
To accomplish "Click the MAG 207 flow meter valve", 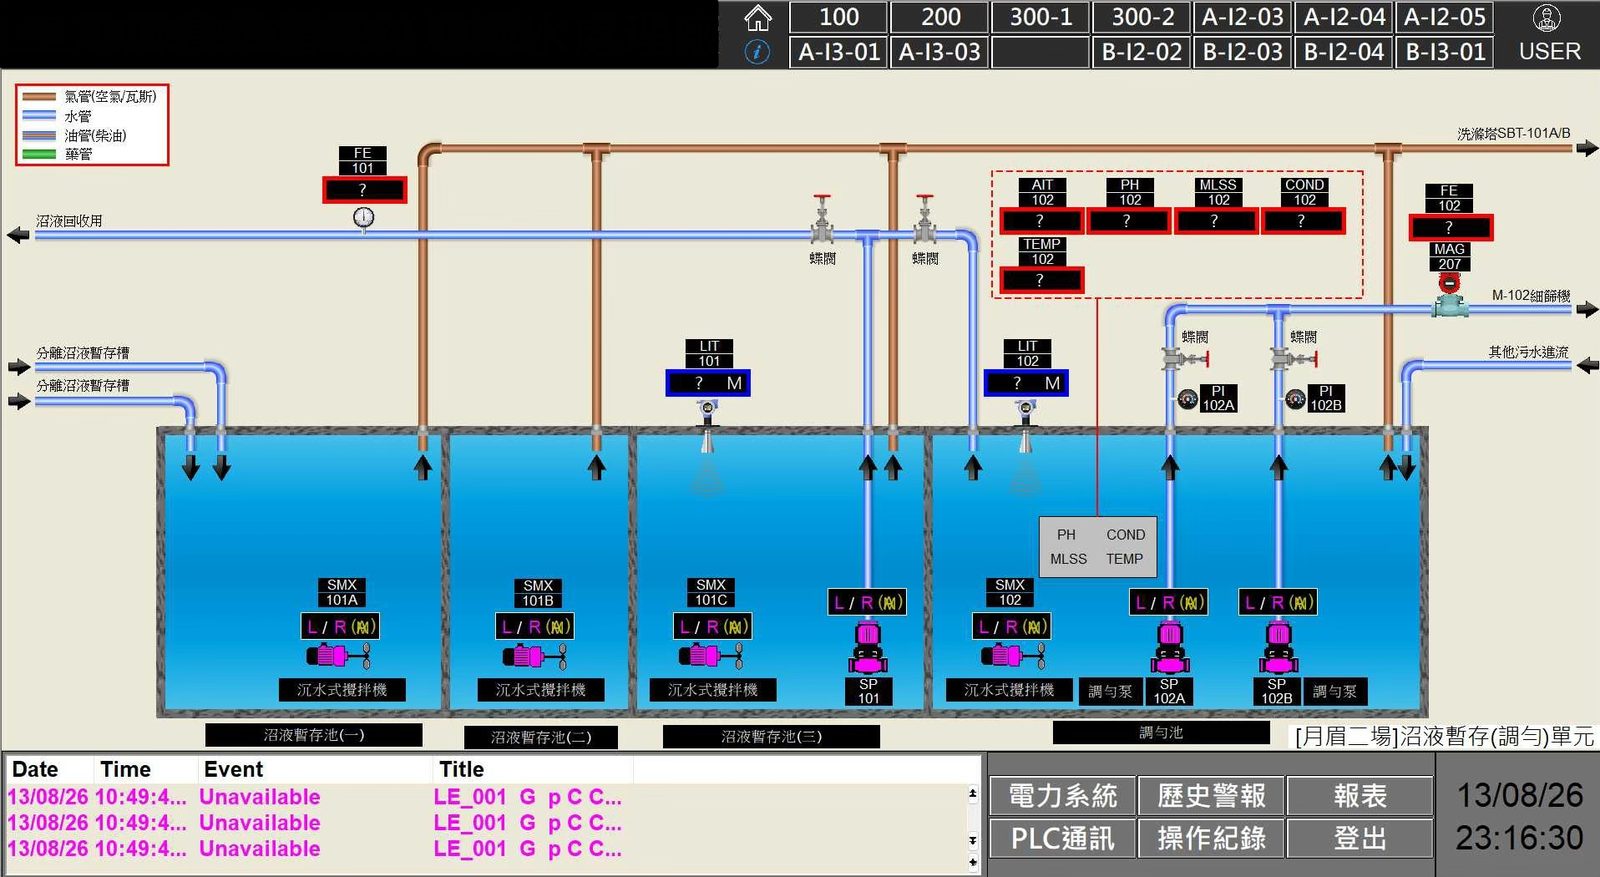I will (x=1449, y=297).
